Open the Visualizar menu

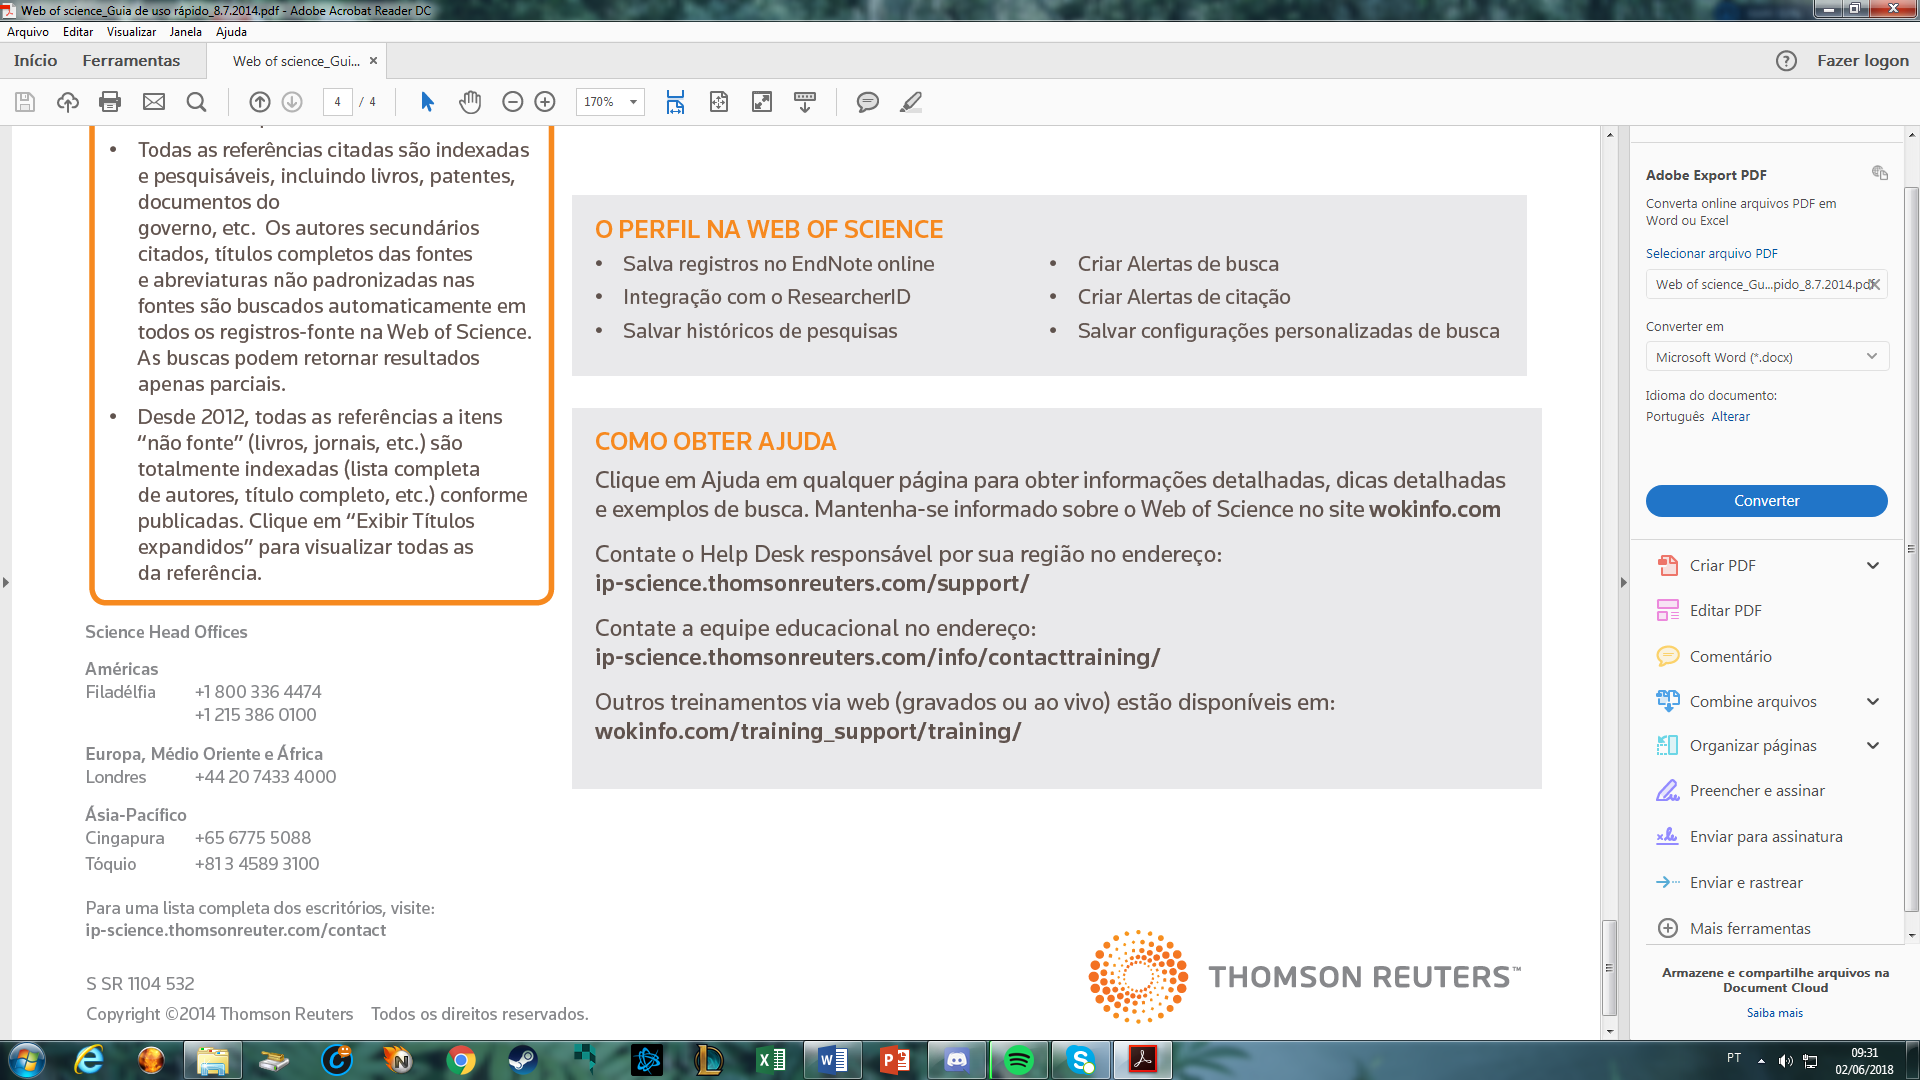coord(131,32)
